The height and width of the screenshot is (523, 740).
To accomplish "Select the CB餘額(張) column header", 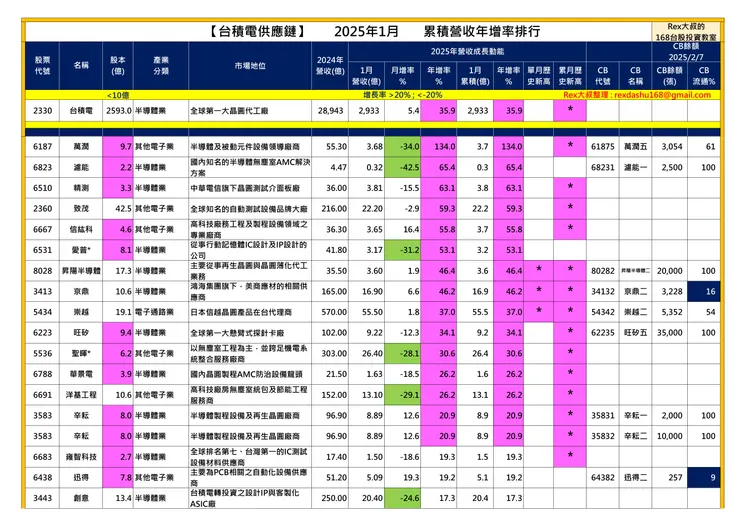I will (669, 76).
